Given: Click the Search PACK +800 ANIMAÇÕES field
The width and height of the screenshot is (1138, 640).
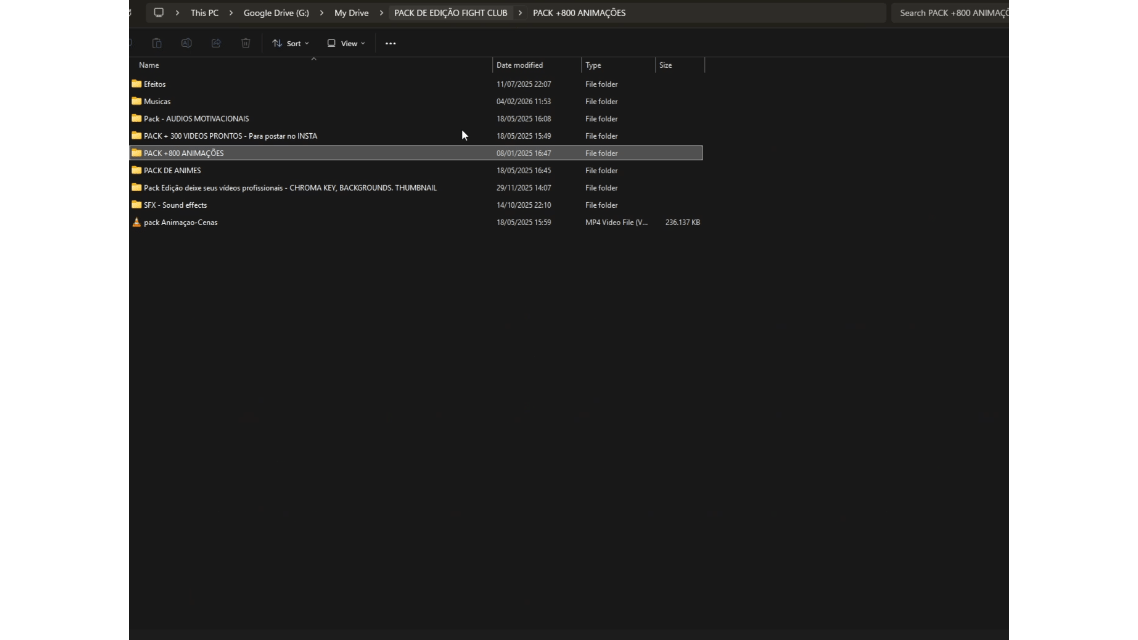Looking at the screenshot, I should coord(952,13).
